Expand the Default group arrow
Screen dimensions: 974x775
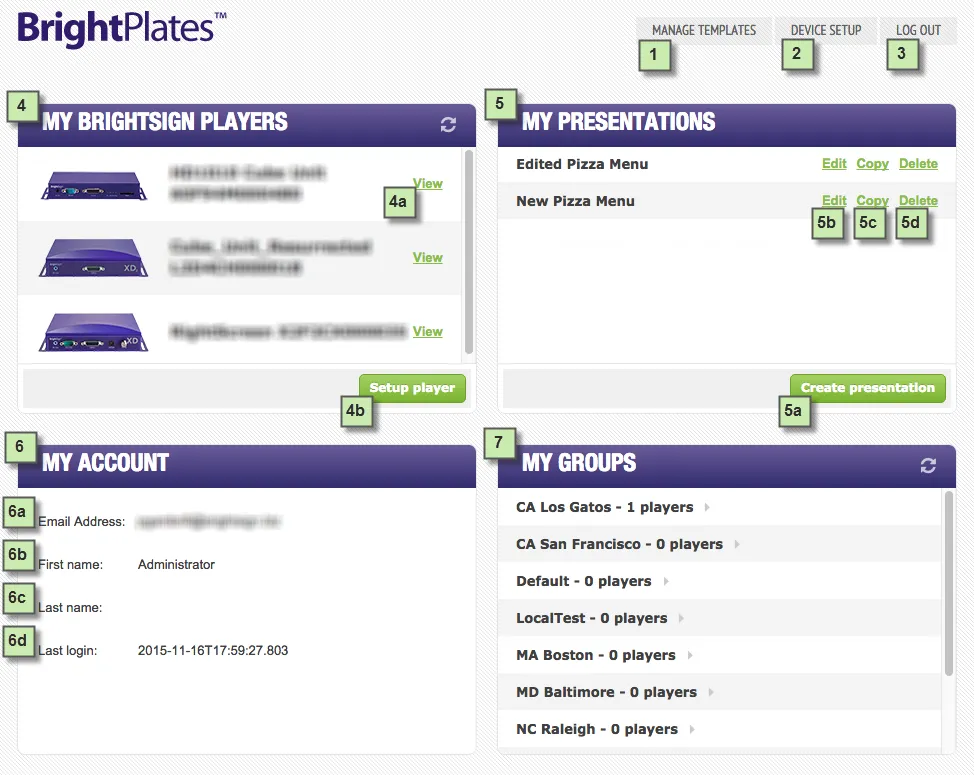[x=666, y=581]
